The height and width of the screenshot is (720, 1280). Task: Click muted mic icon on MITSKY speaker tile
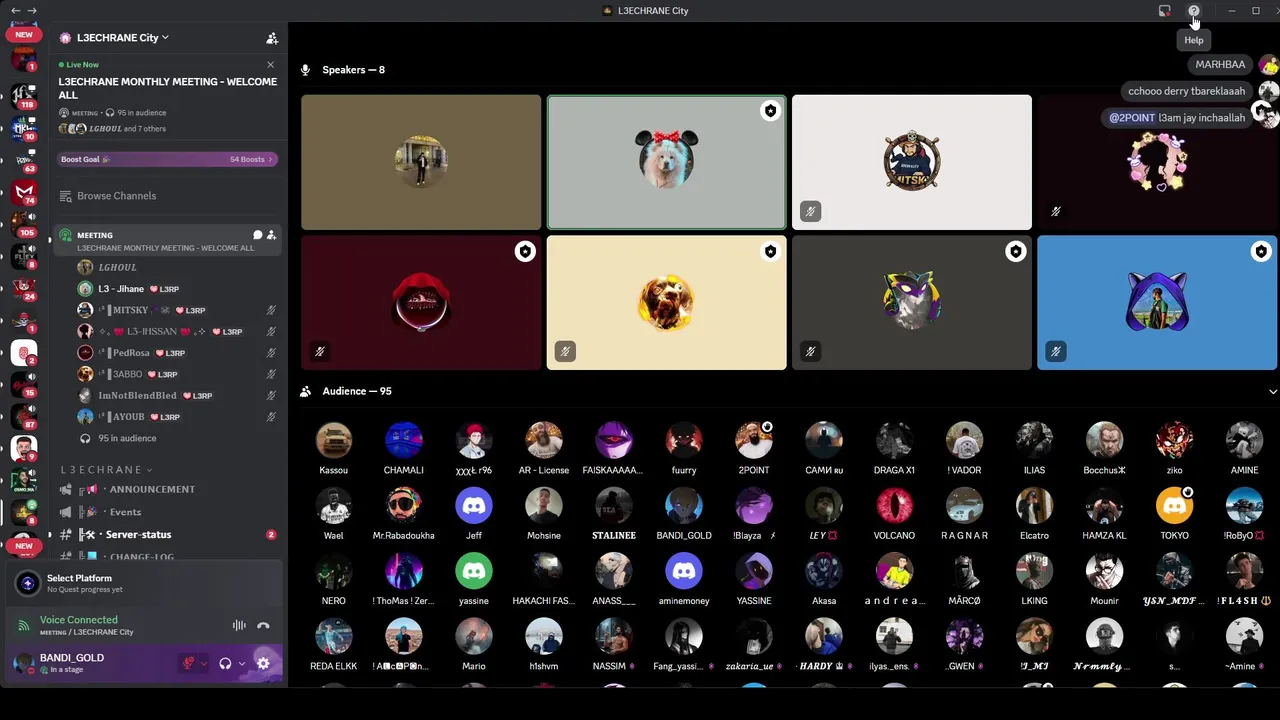810,211
